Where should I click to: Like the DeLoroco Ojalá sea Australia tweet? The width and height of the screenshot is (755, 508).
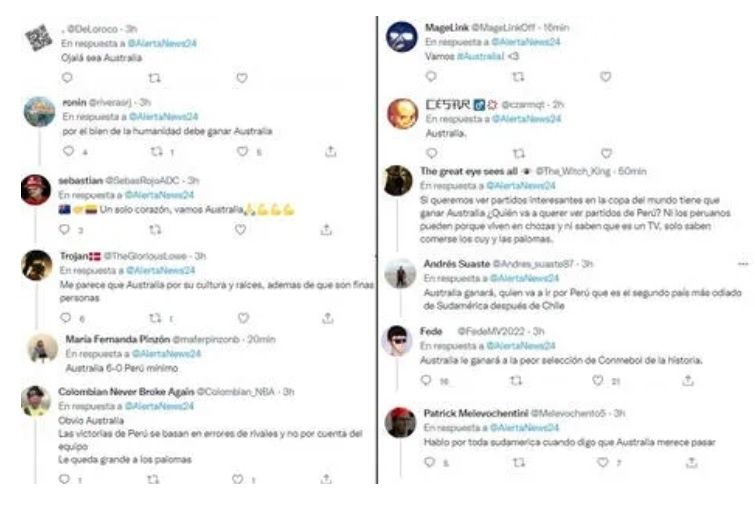241,77
